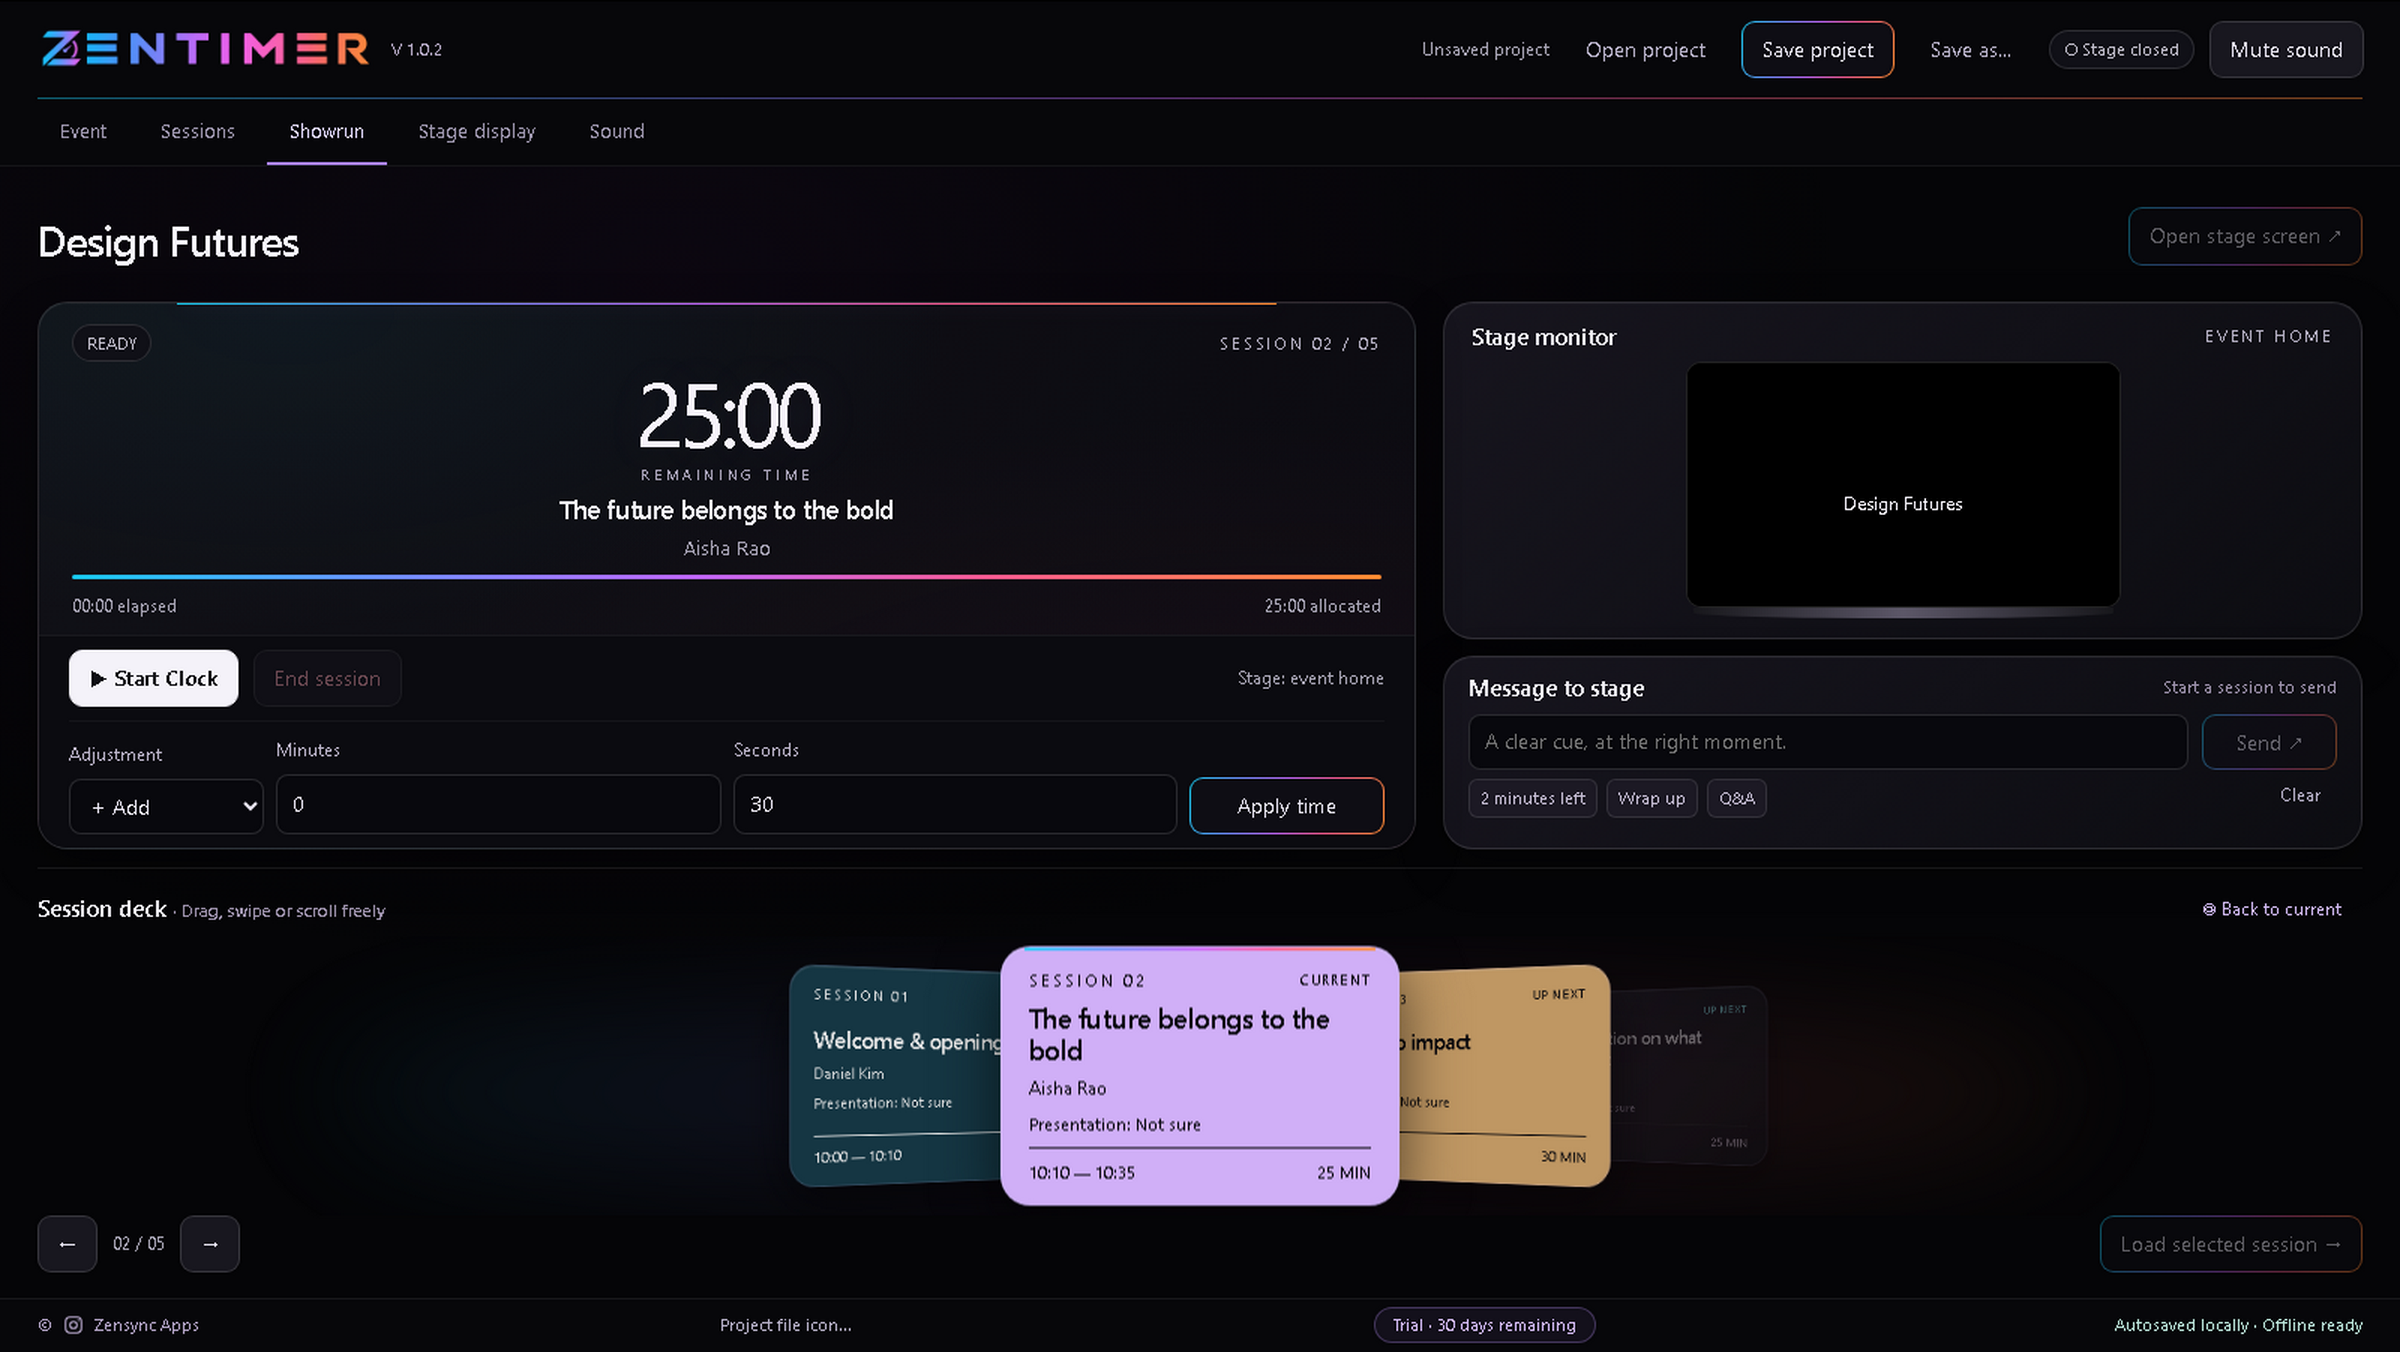The height and width of the screenshot is (1352, 2400).
Task: Apply time adjustment
Action: pos(1286,806)
